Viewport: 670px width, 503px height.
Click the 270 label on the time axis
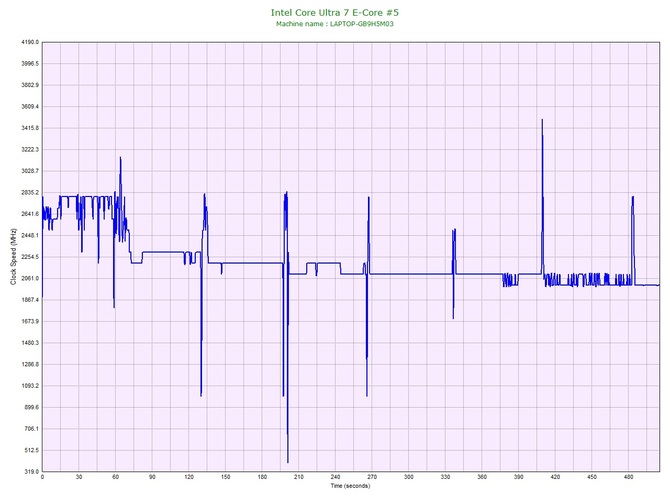[x=372, y=477]
